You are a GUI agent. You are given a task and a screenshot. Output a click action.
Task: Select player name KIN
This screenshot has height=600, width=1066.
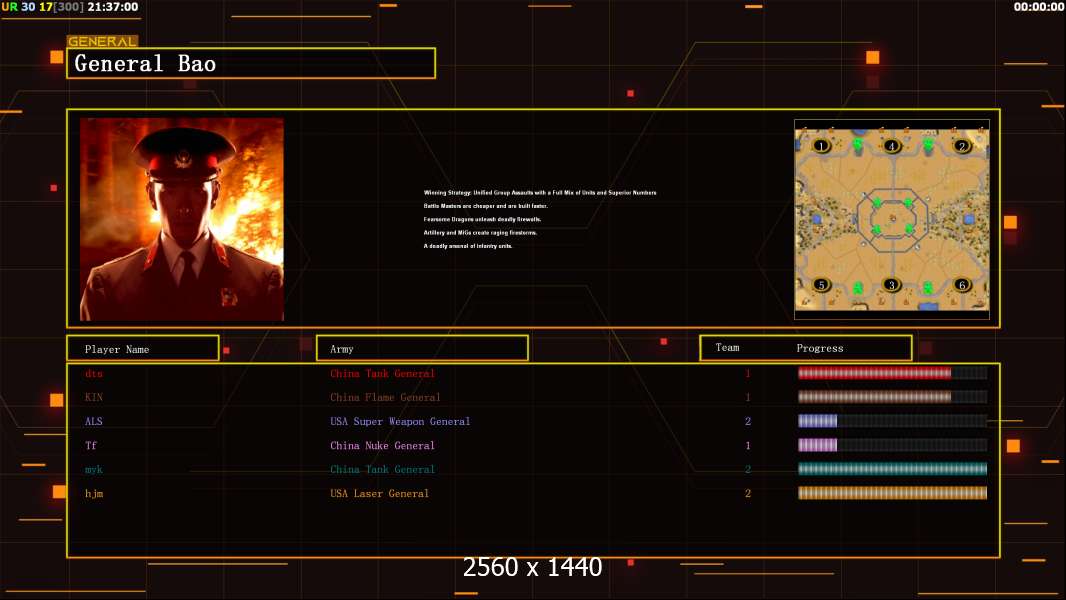94,397
